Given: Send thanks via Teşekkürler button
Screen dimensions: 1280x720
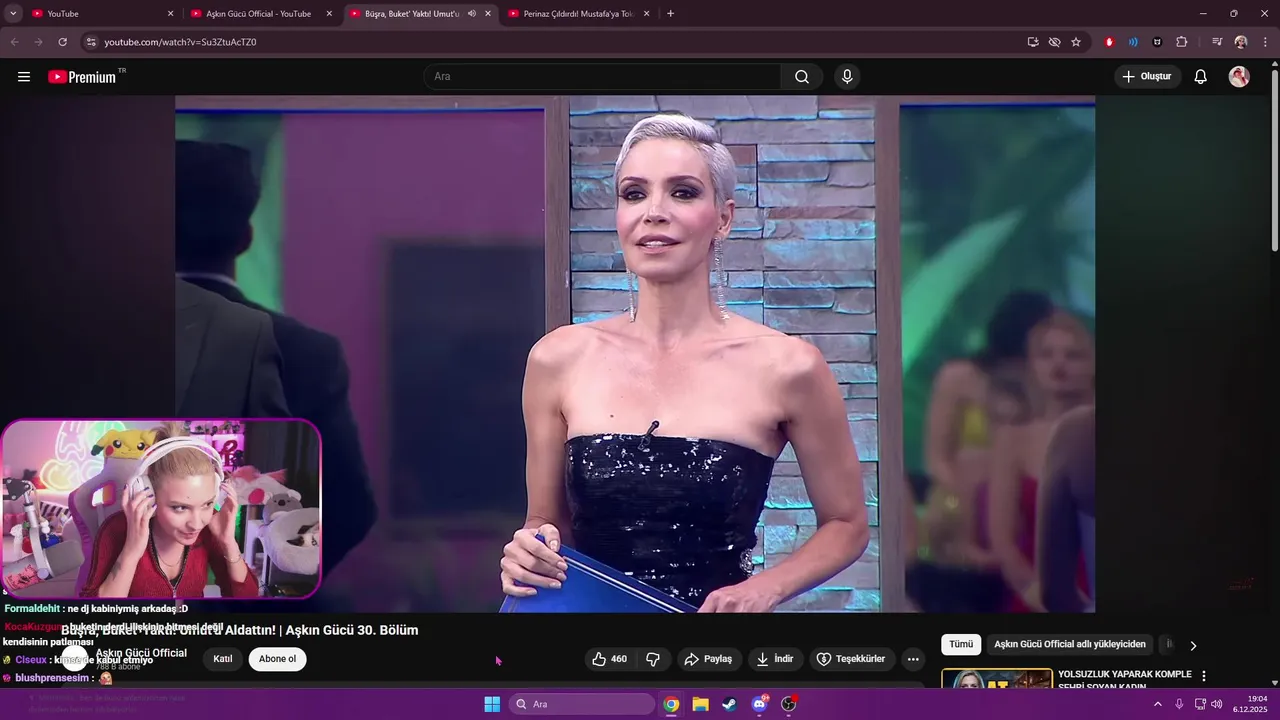Looking at the screenshot, I should [x=851, y=659].
